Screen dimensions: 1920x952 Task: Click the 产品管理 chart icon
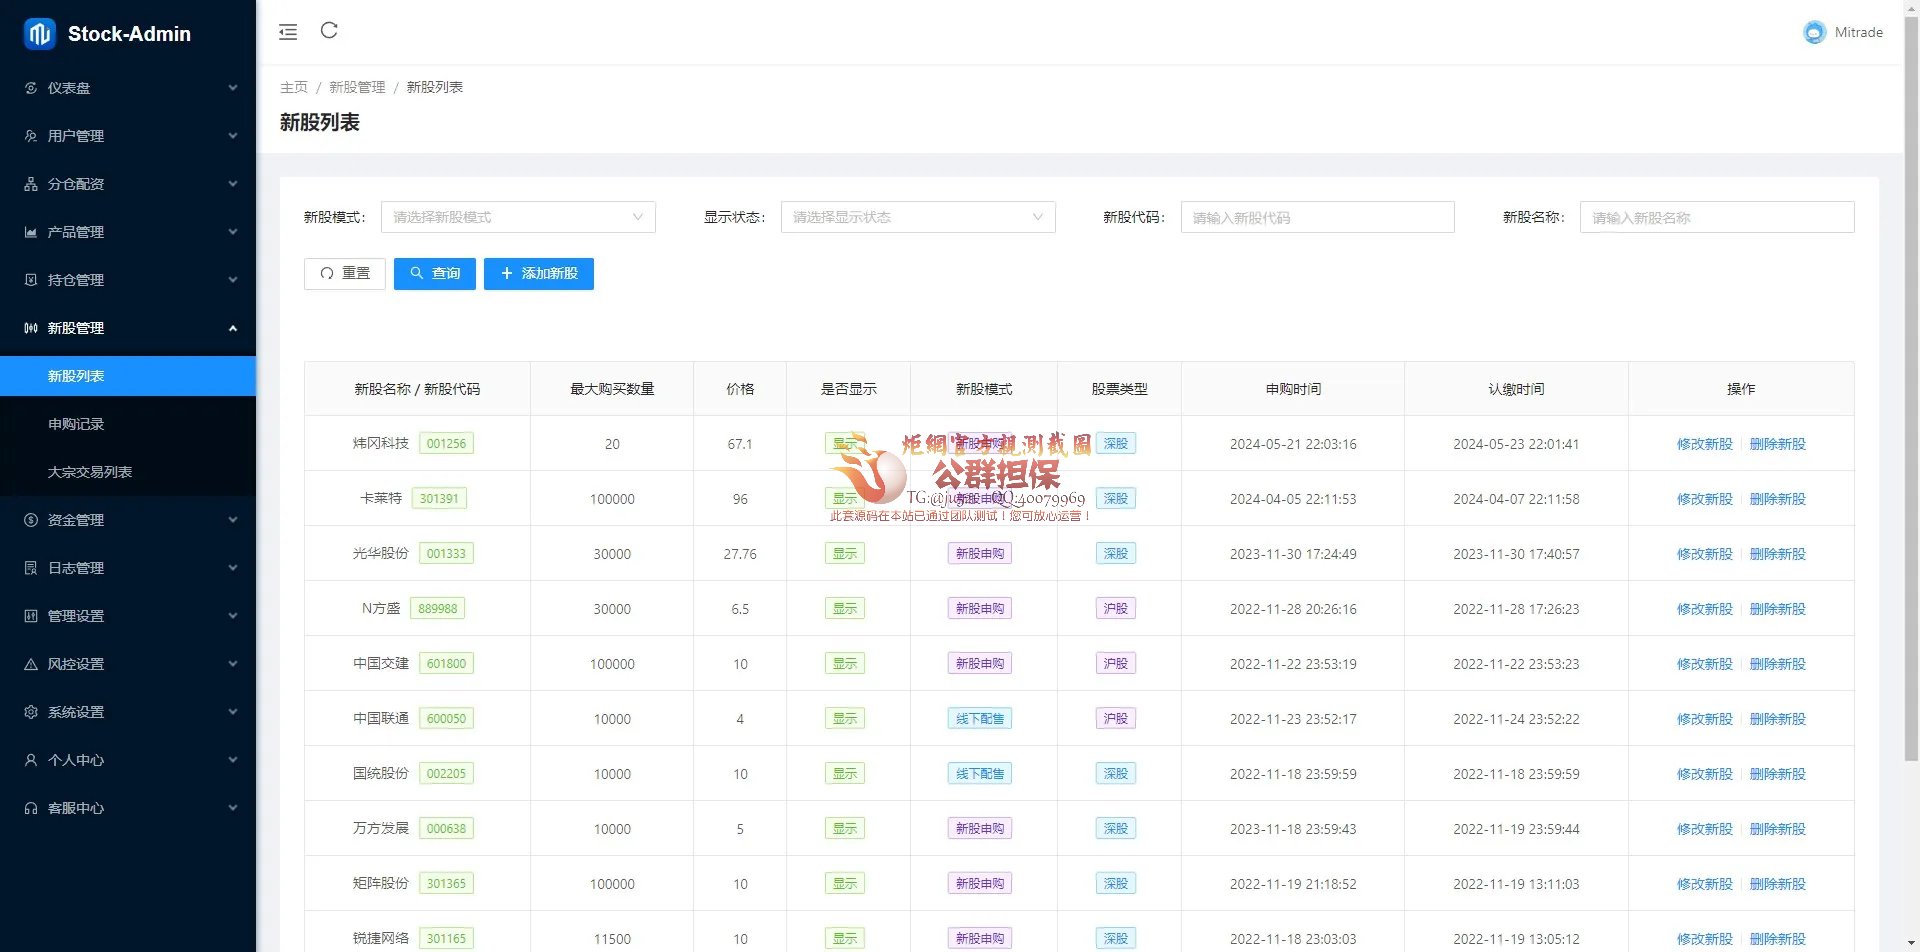coord(31,232)
